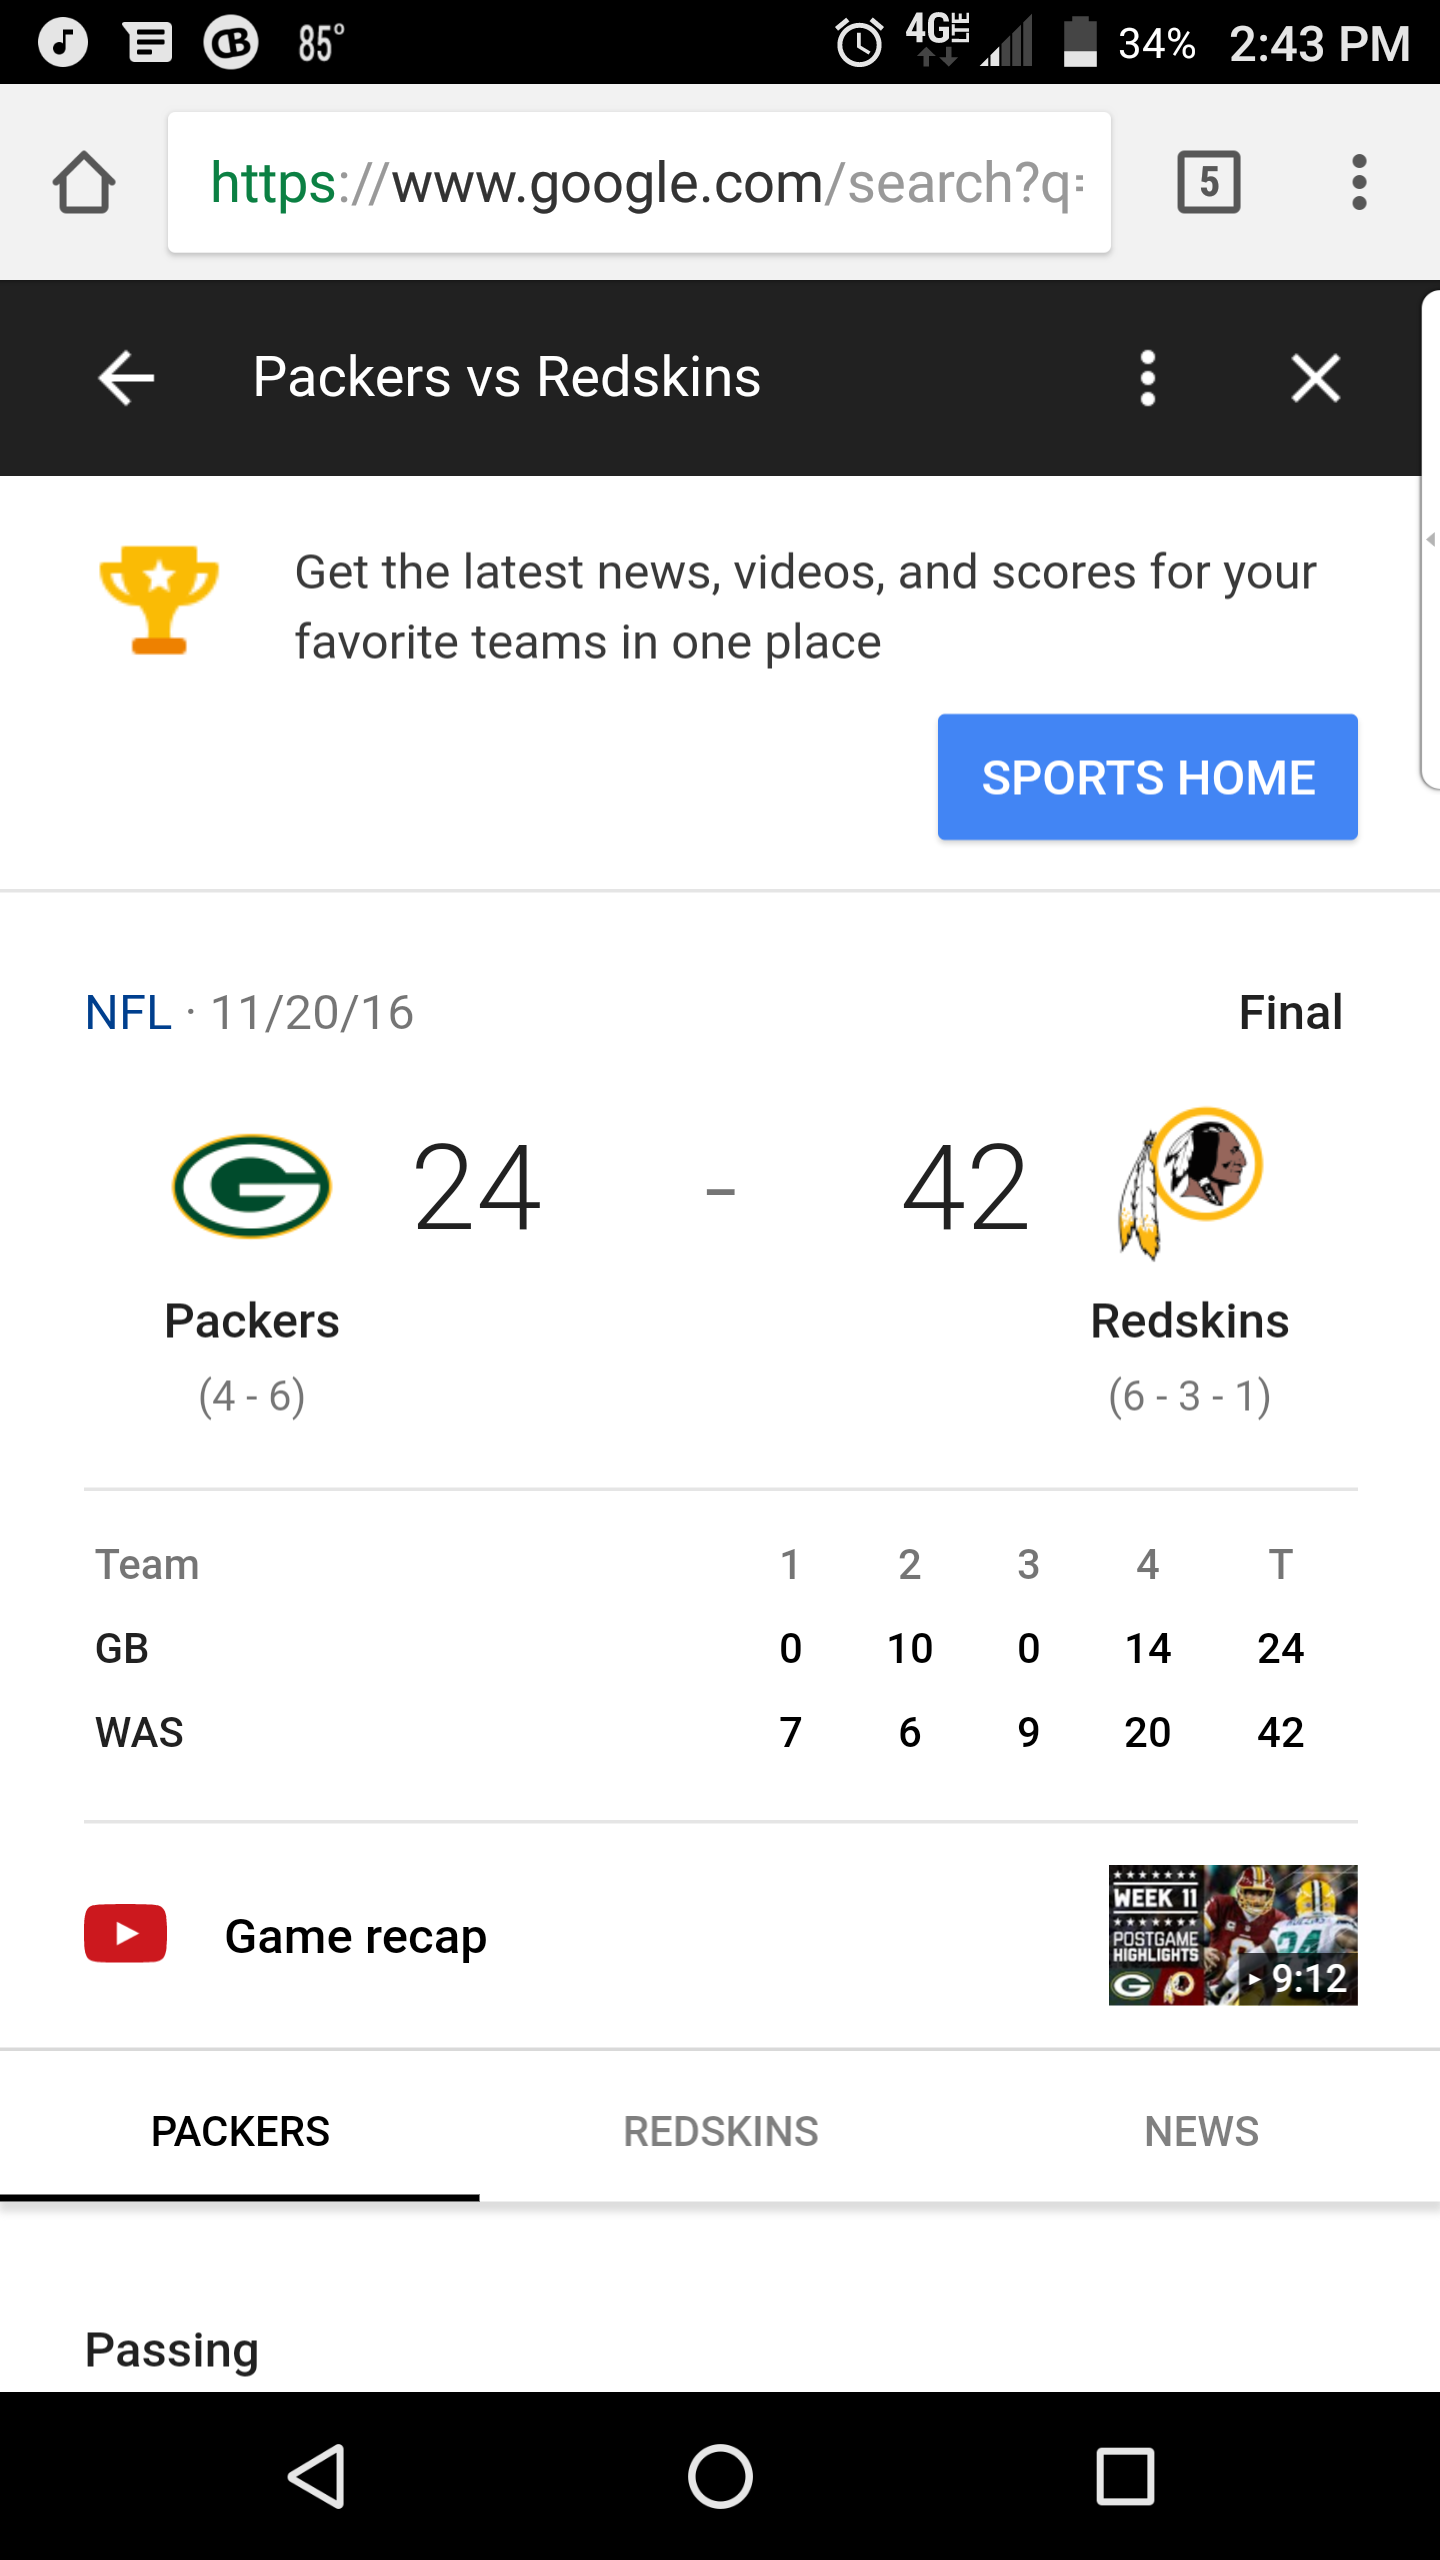Tap the Washington Redskins logo

[1189, 1182]
